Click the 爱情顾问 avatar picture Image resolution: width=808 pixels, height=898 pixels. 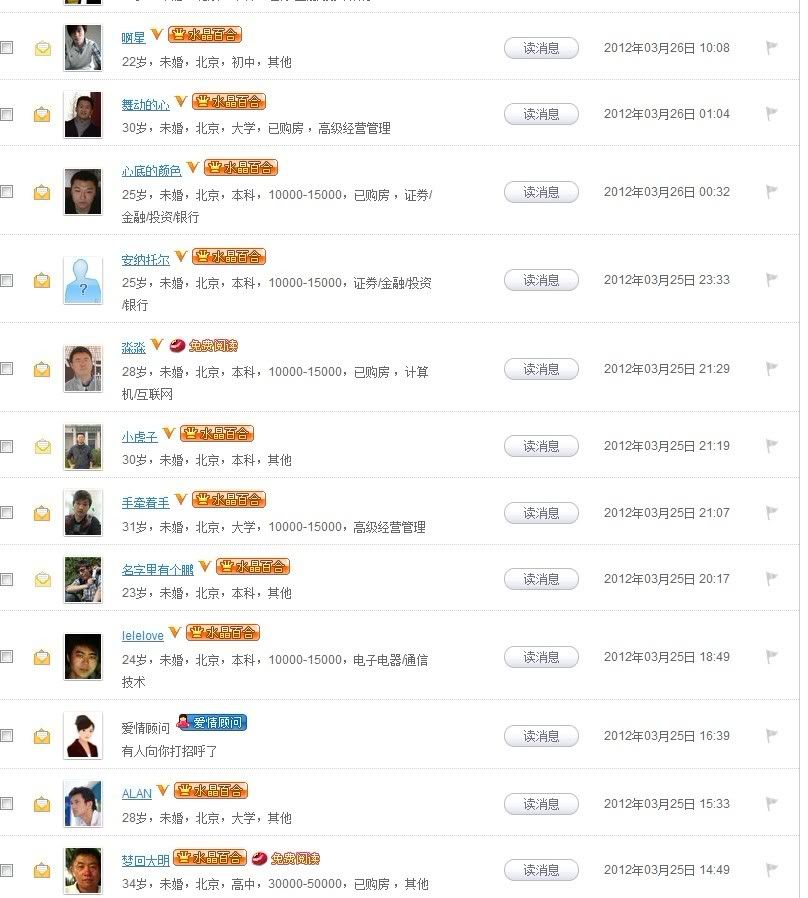(83, 736)
